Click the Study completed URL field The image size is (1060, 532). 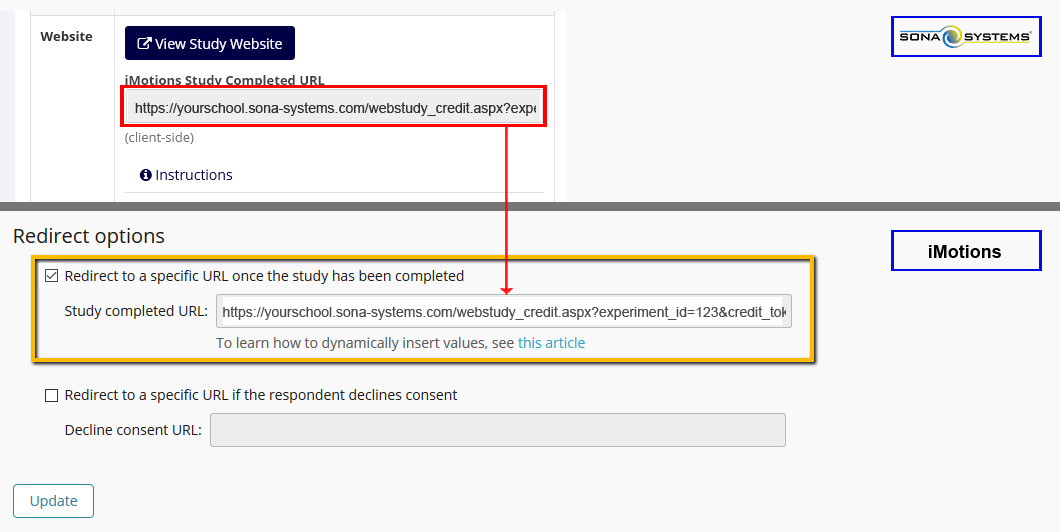(504, 312)
